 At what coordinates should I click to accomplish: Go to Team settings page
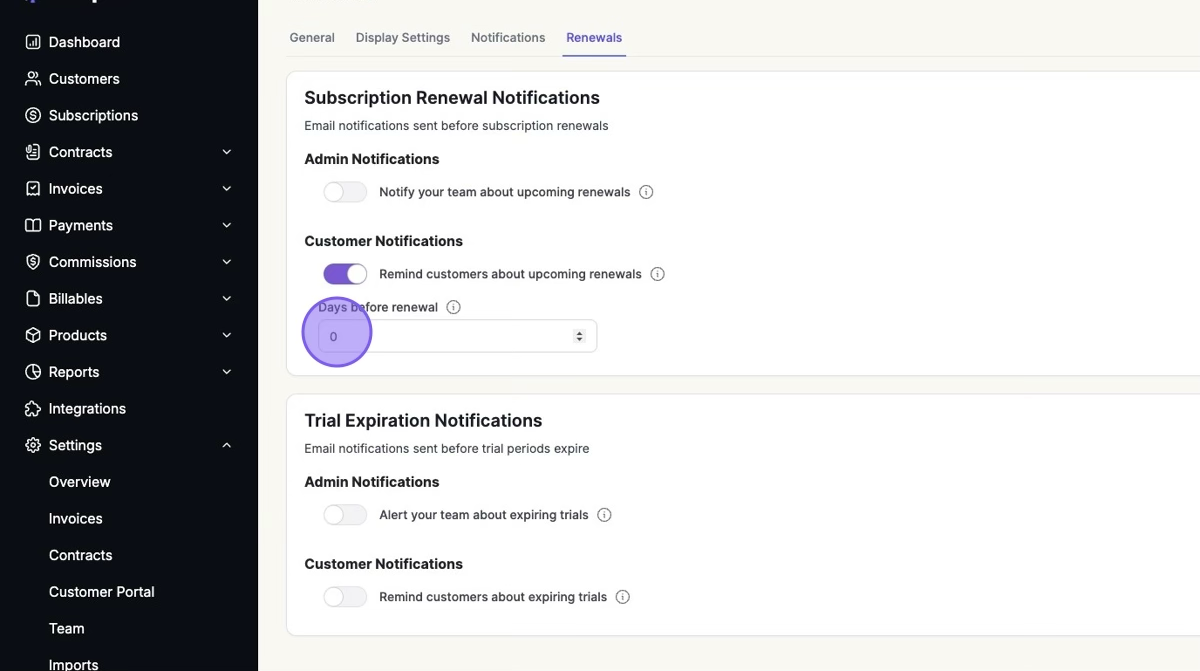click(x=66, y=628)
